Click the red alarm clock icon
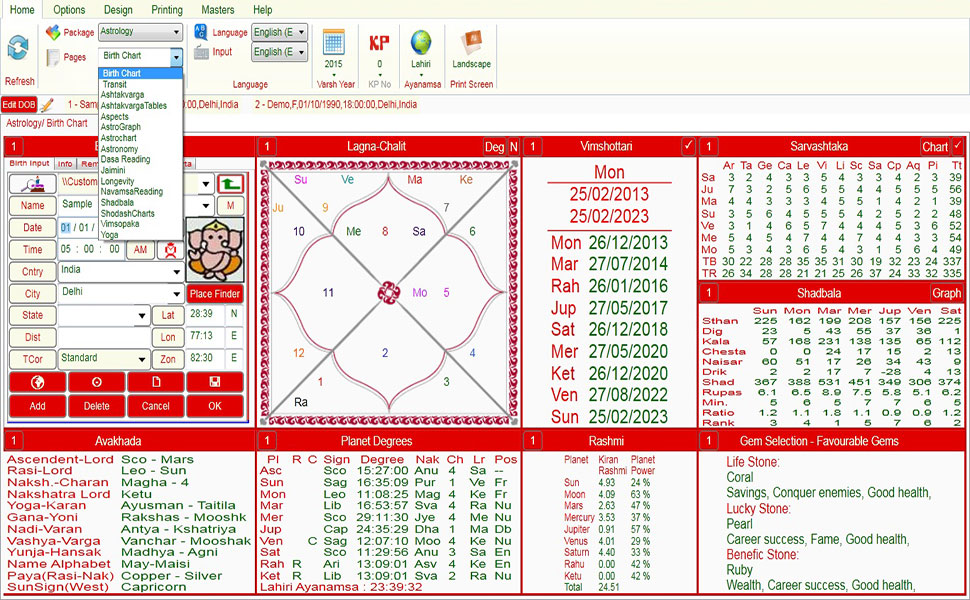Screen dimensions: 970x600 click(171, 249)
